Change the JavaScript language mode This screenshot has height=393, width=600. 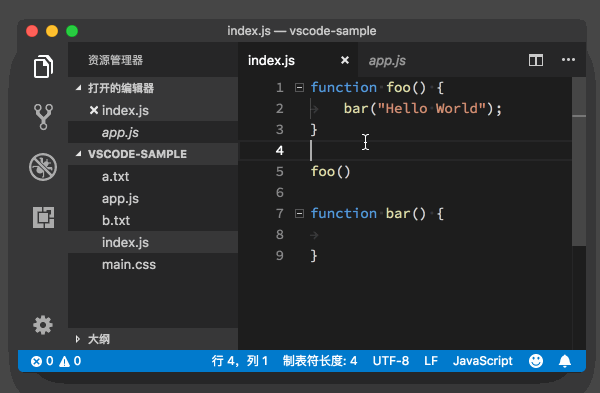(x=483, y=361)
